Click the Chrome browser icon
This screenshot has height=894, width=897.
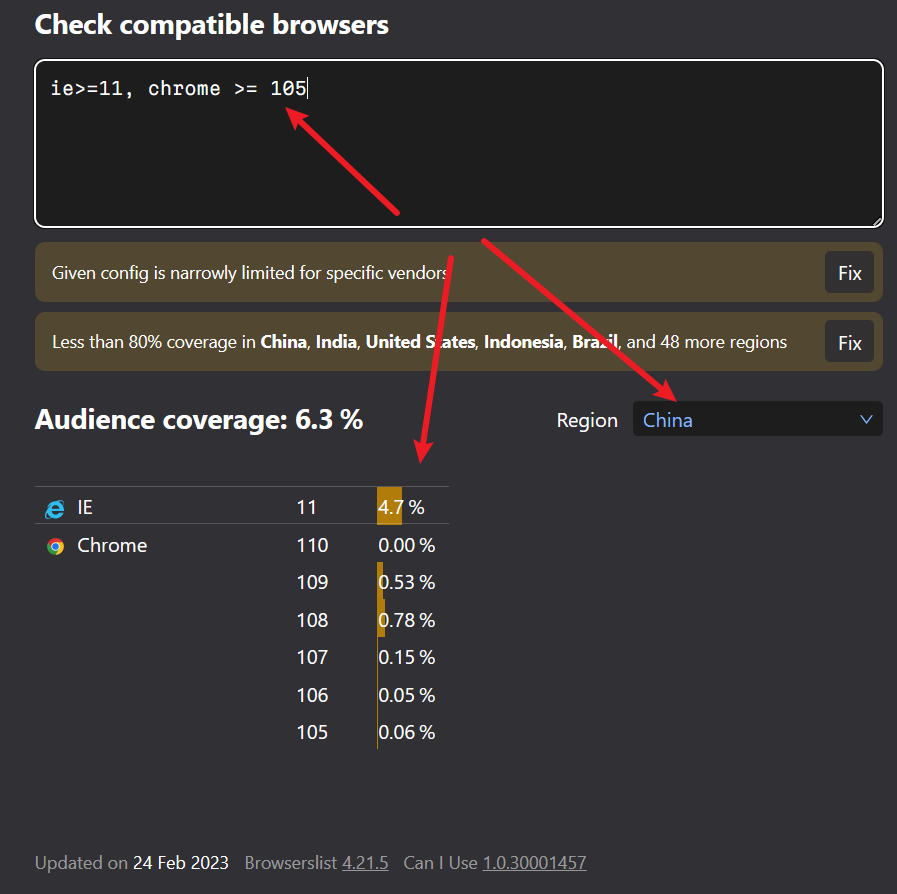click(x=55, y=546)
